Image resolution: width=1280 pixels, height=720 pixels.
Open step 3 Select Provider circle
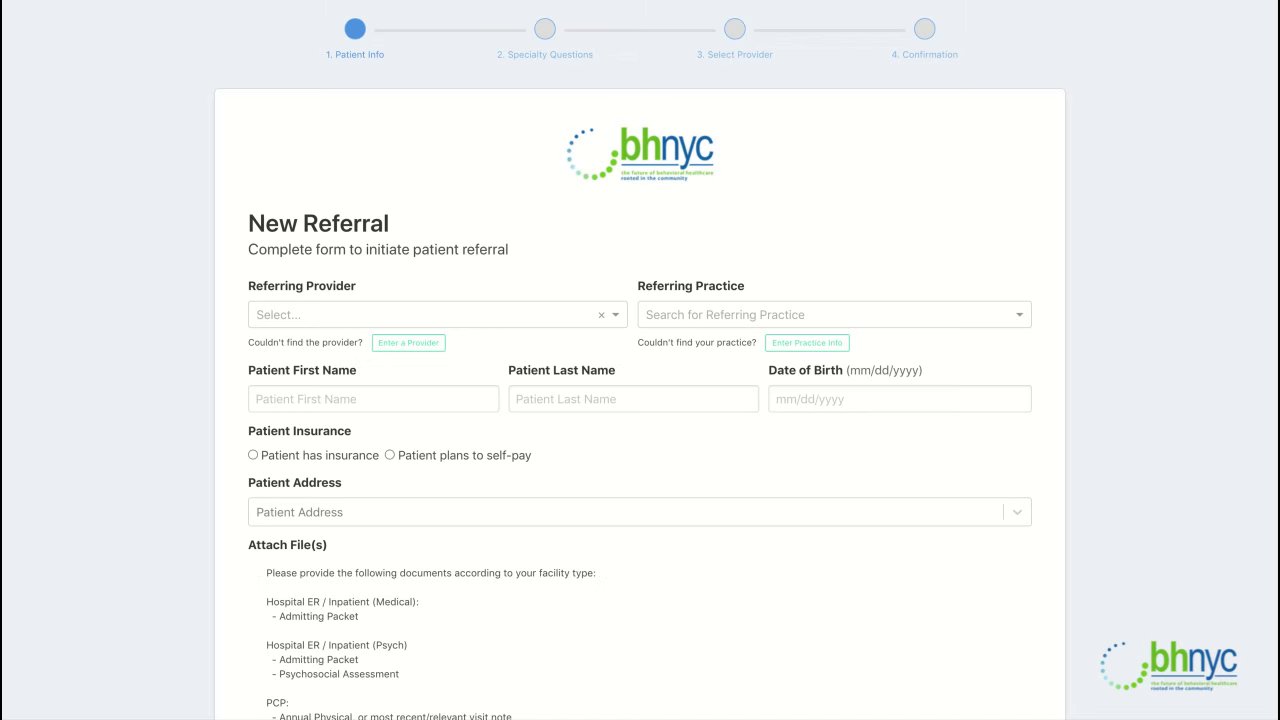coord(735,29)
